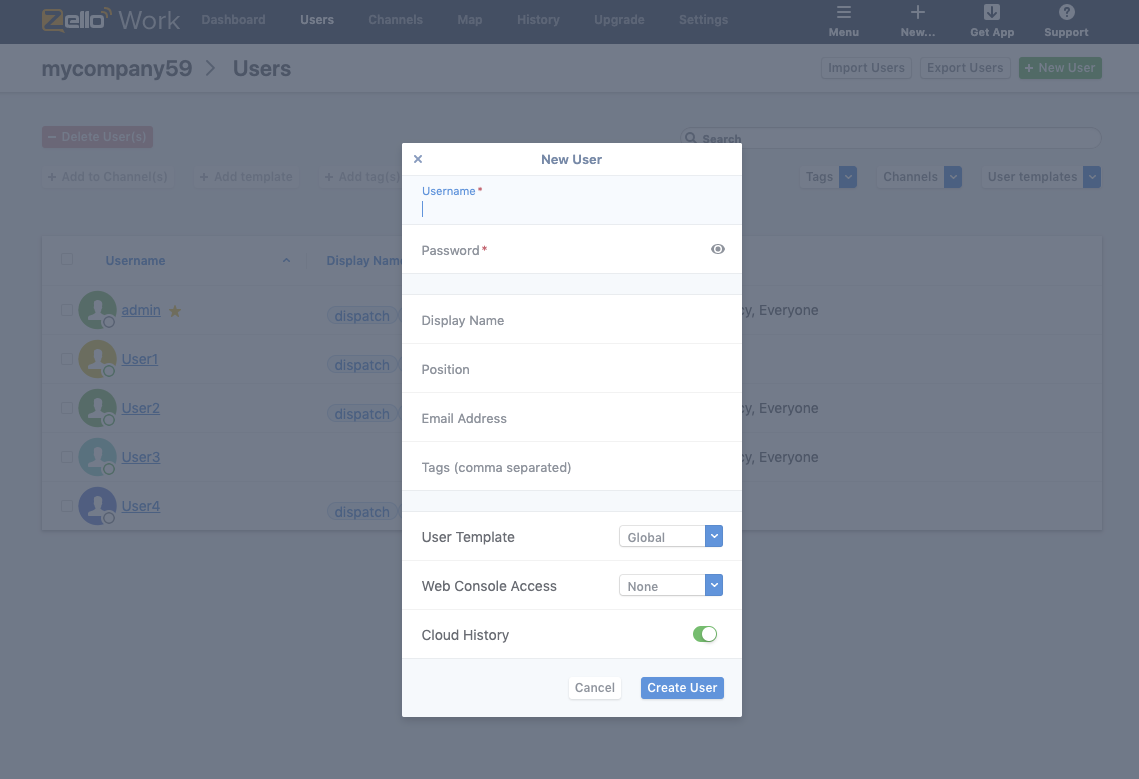Open the User2 profile link
The height and width of the screenshot is (779, 1139).
coord(140,408)
